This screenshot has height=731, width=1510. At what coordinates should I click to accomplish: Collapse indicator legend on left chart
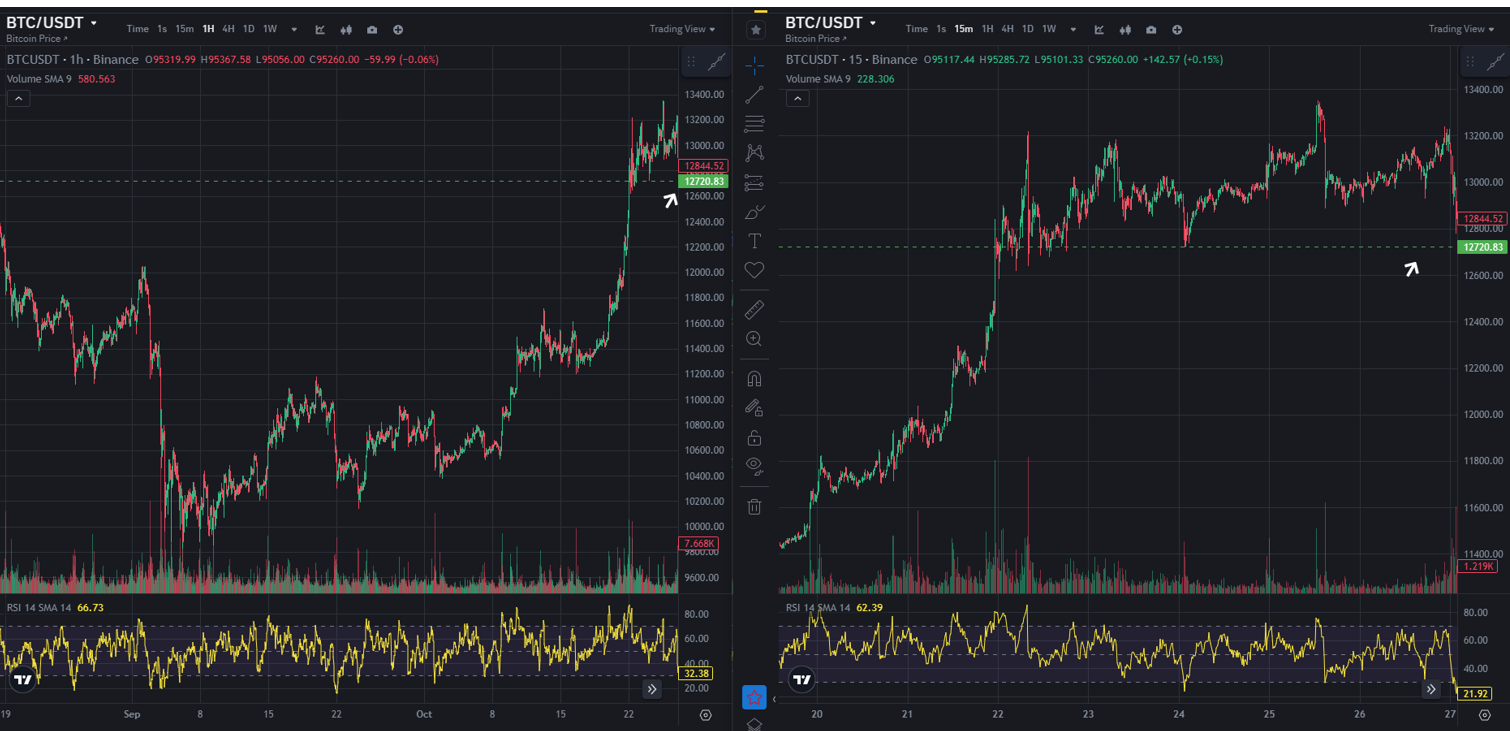click(19, 98)
